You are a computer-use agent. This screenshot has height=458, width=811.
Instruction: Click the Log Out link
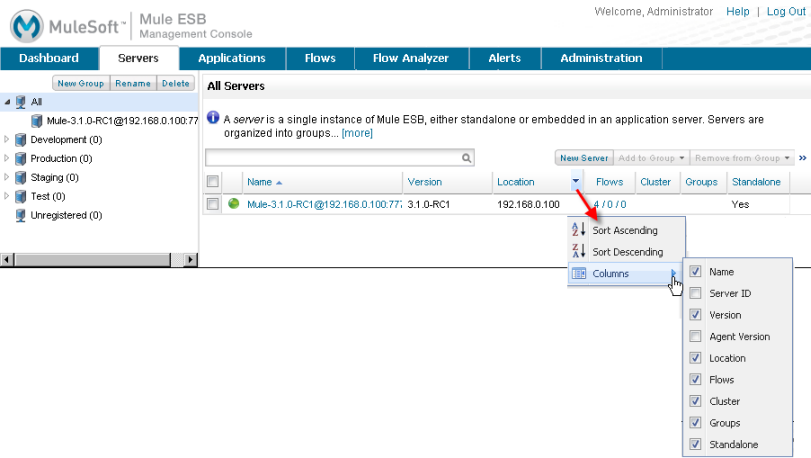pyautogui.click(x=786, y=11)
